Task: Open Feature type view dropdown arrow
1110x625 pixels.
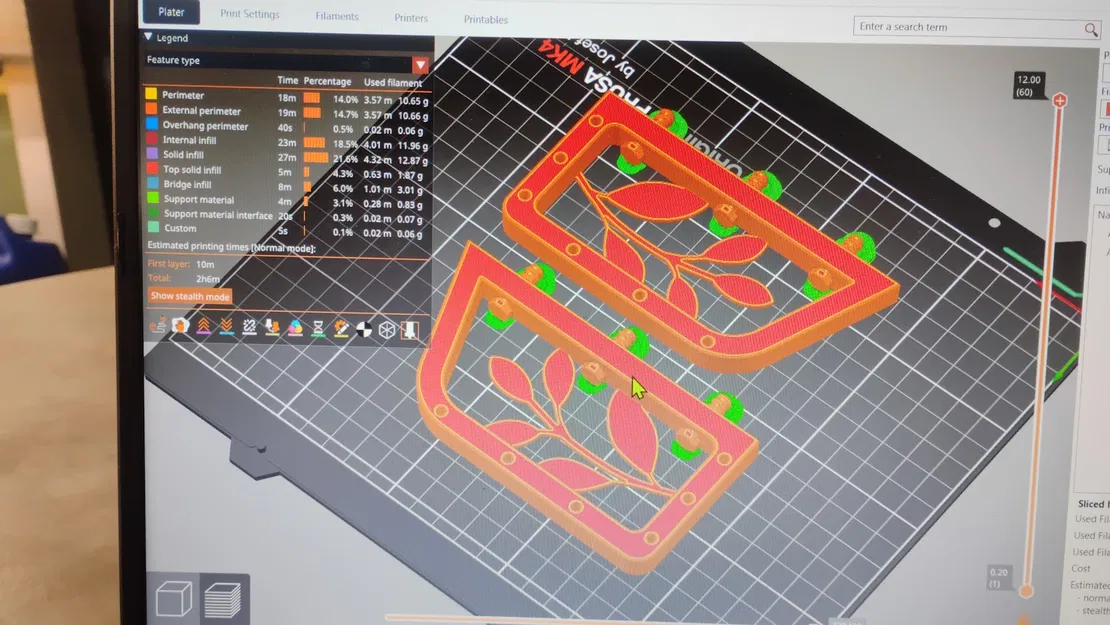Action: [x=420, y=65]
